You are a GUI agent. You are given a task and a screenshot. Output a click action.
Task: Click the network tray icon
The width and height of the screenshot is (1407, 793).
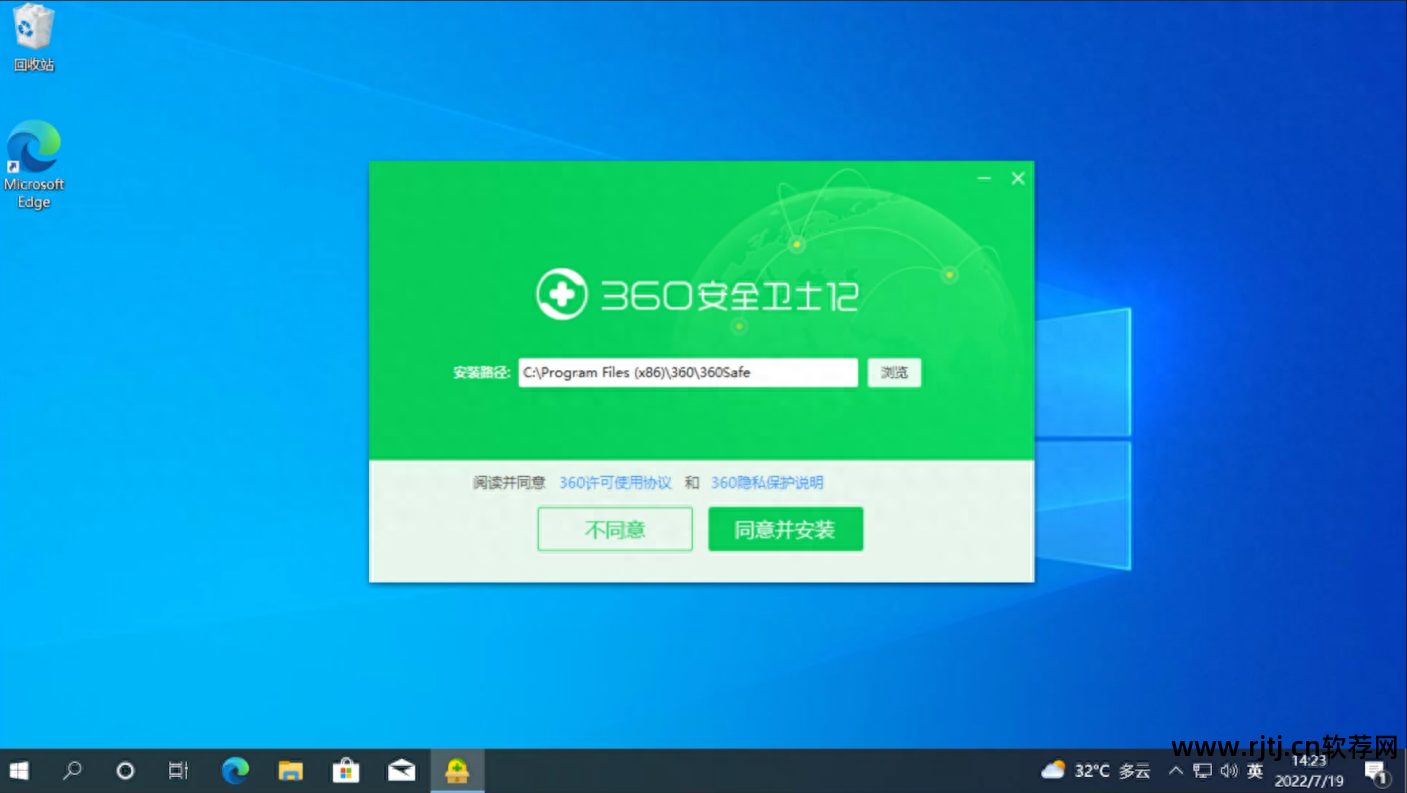pyautogui.click(x=1203, y=771)
